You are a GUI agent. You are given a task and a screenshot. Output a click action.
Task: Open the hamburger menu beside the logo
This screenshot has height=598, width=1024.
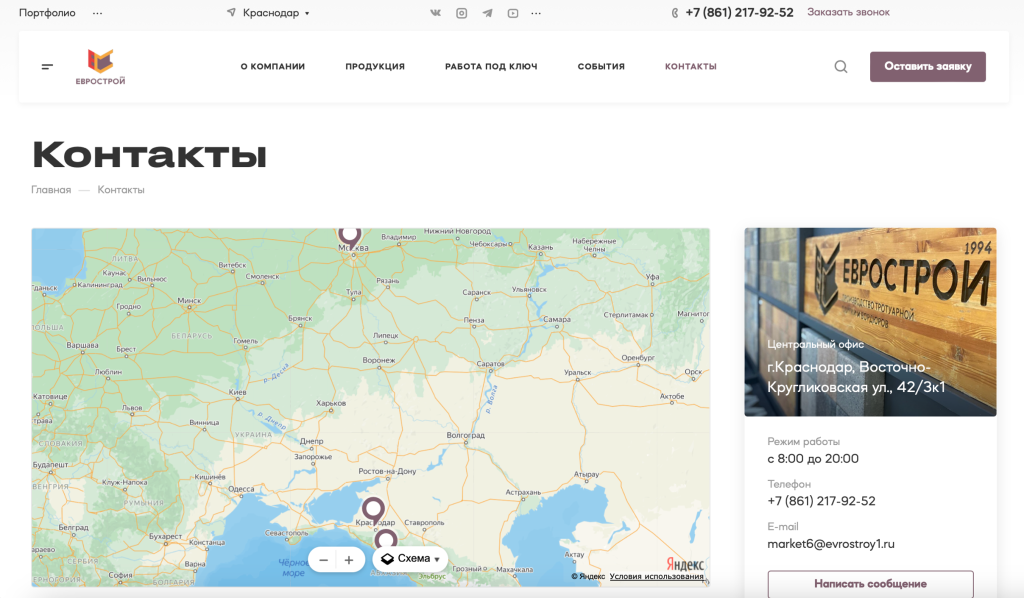(x=47, y=67)
